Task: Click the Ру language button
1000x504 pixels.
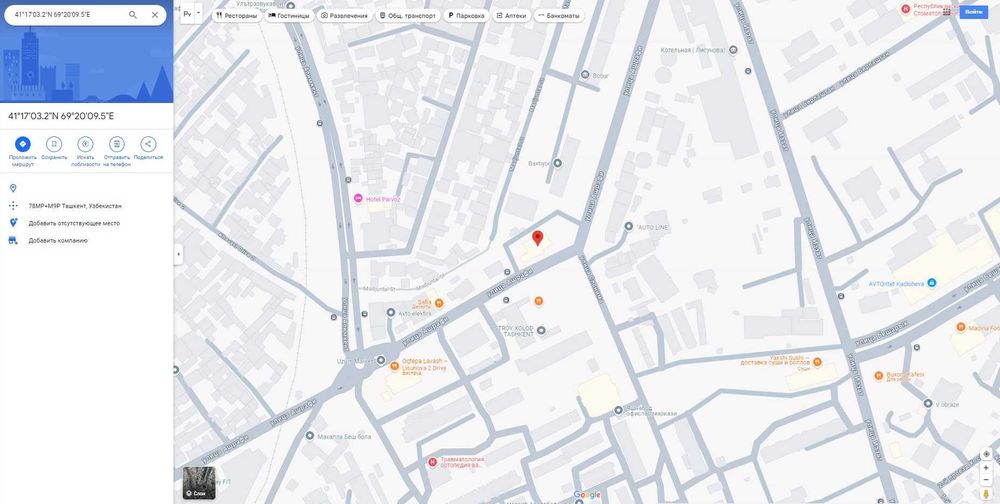Action: pyautogui.click(x=188, y=13)
